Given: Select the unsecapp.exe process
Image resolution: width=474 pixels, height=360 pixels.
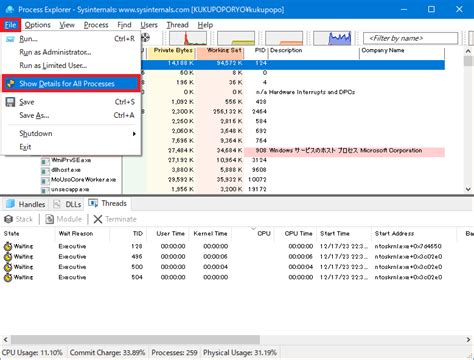Looking at the screenshot, I should point(70,189).
